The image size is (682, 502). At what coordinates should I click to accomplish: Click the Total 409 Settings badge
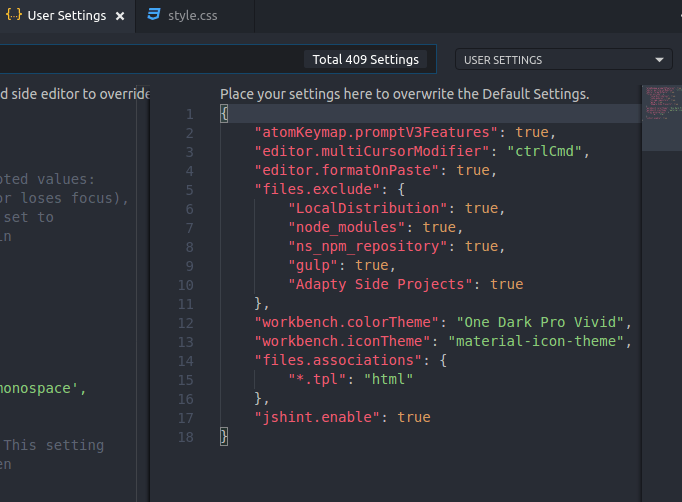[365, 60]
